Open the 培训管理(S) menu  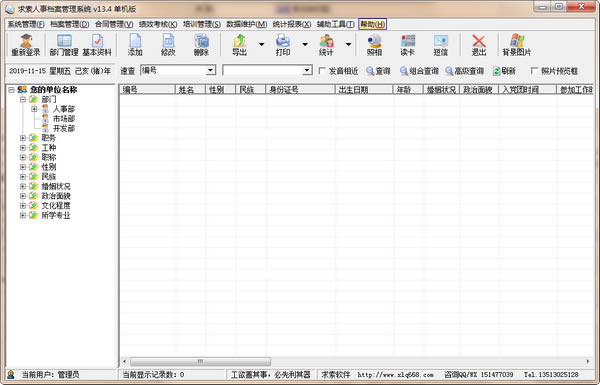pyautogui.click(x=202, y=24)
